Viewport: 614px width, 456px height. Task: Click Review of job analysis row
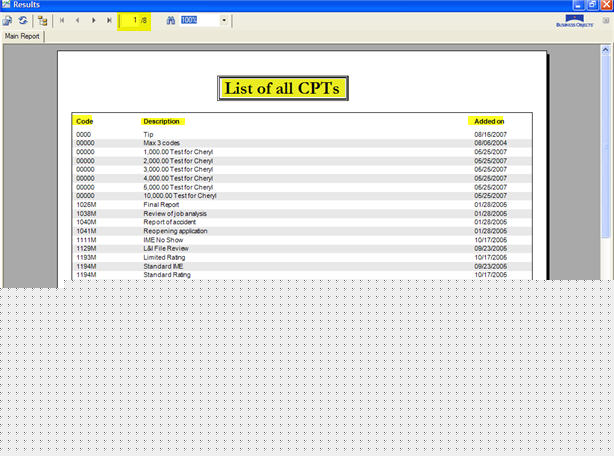(x=302, y=214)
